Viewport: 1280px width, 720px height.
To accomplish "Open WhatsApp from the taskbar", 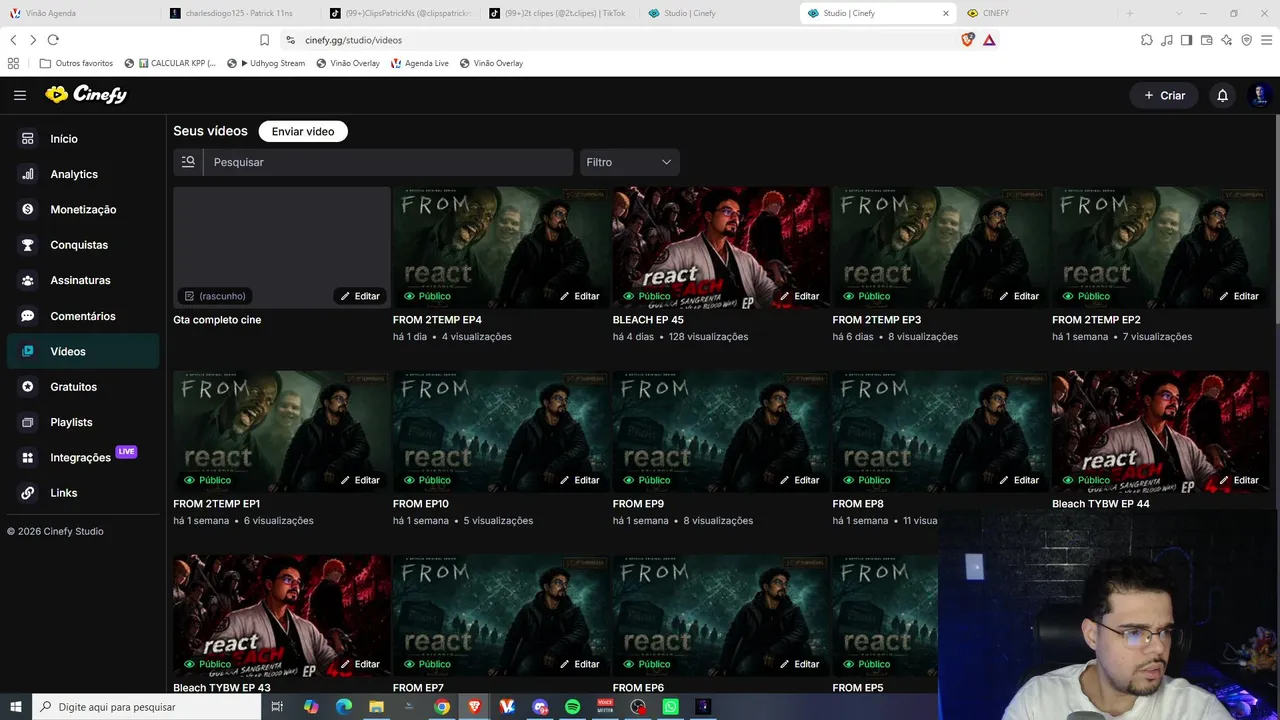I will click(670, 707).
